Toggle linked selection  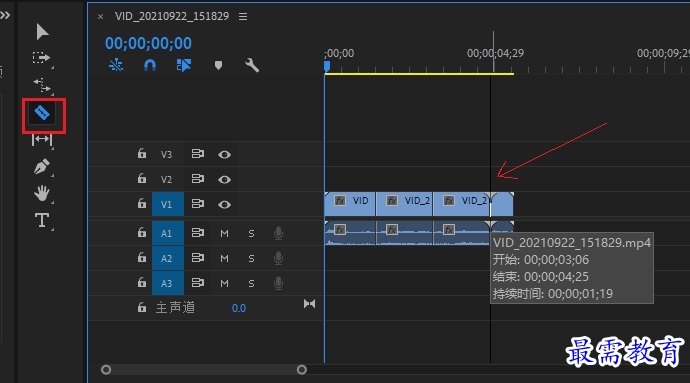pyautogui.click(x=184, y=65)
